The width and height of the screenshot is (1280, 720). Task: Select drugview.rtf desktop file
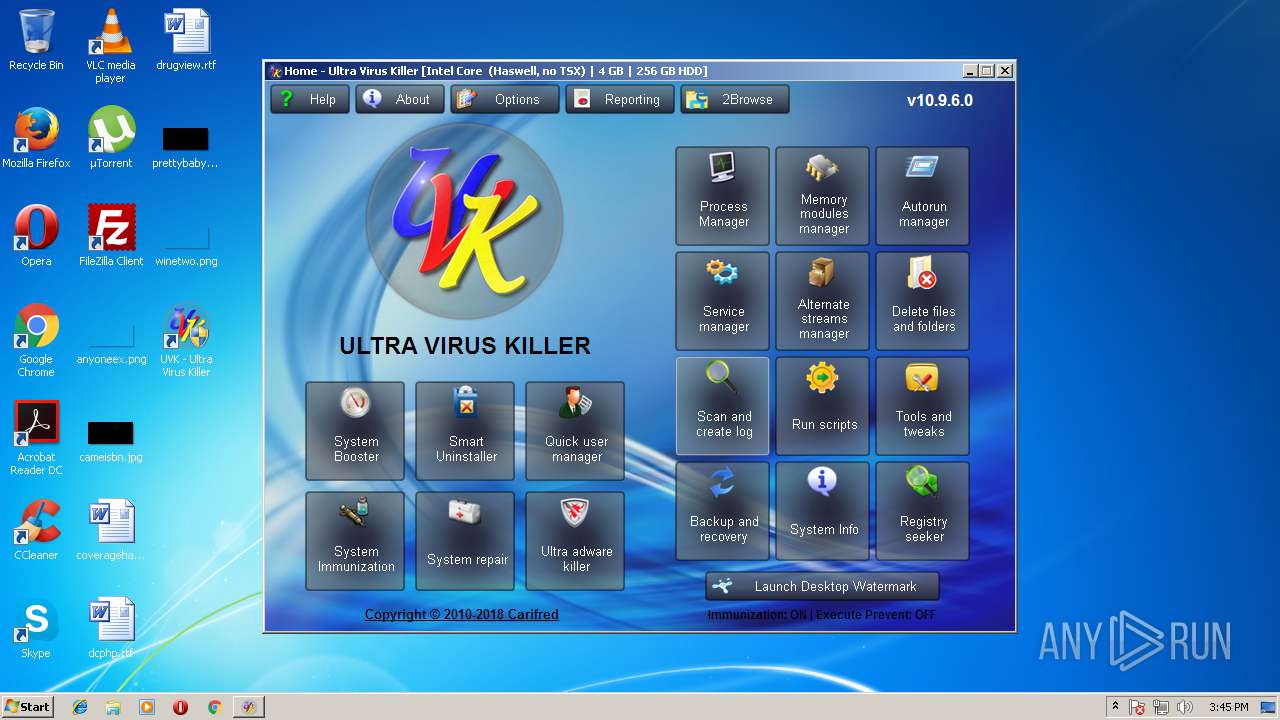[x=186, y=40]
